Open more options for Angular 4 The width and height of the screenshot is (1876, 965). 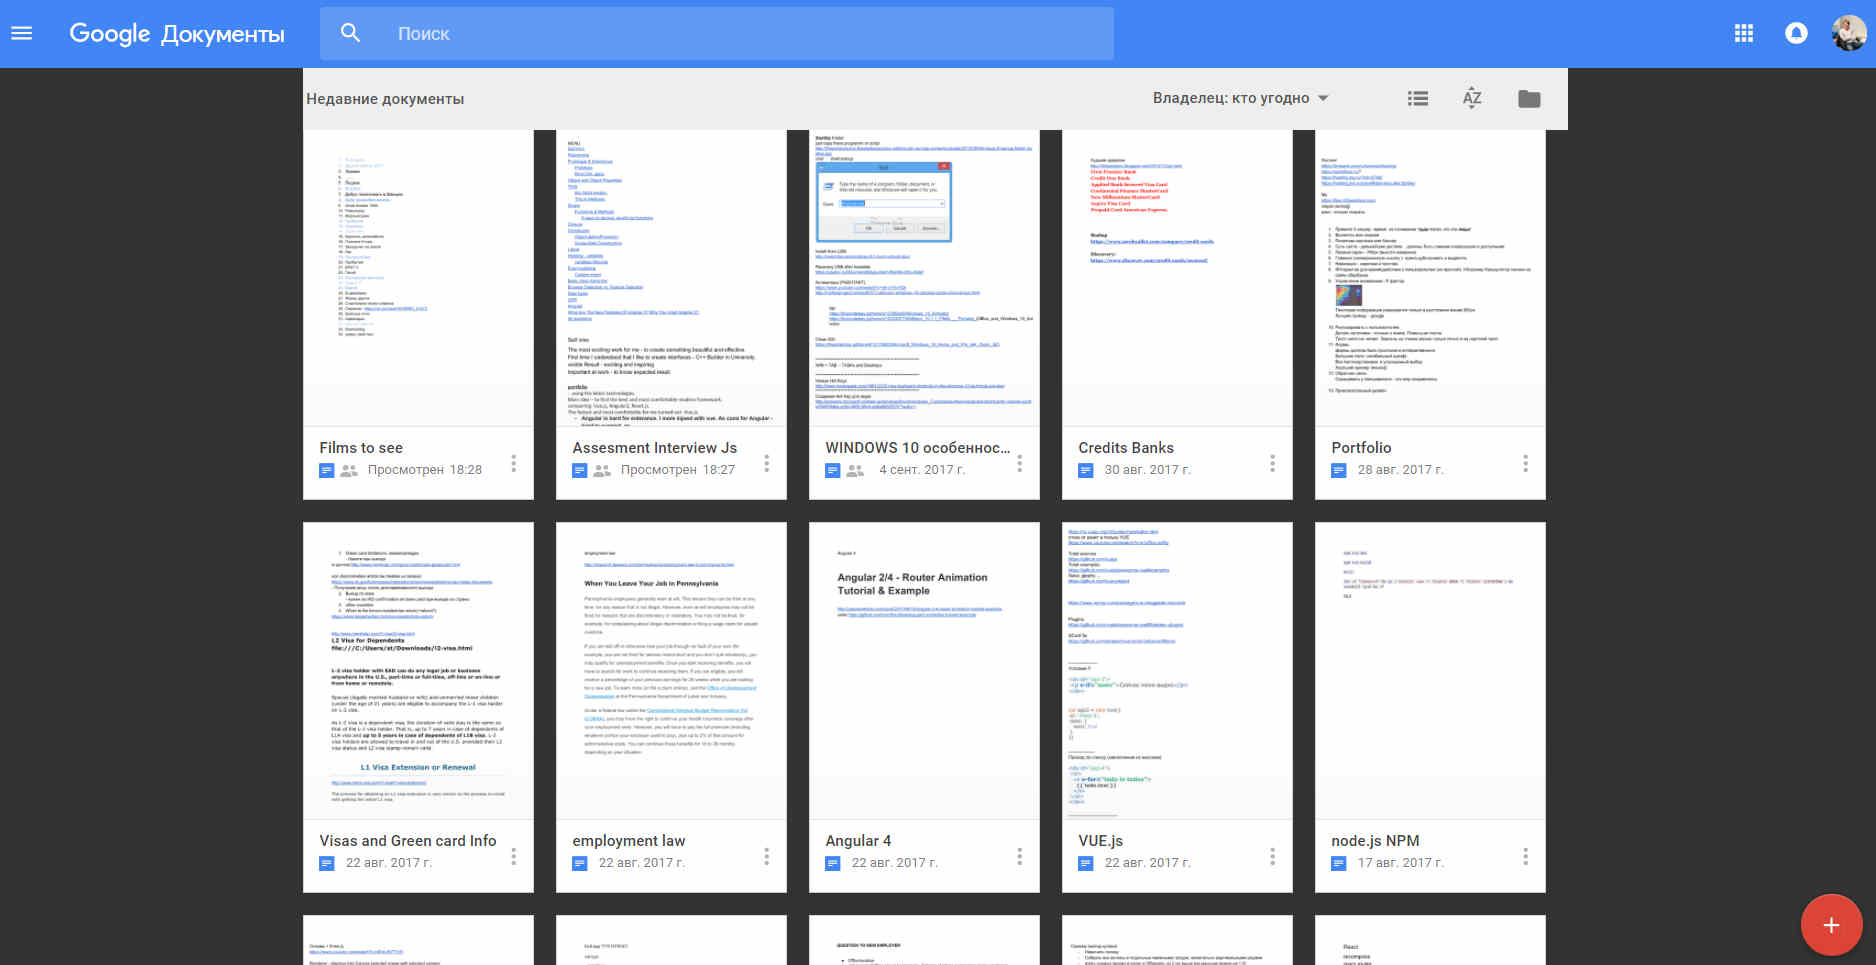click(x=1020, y=856)
